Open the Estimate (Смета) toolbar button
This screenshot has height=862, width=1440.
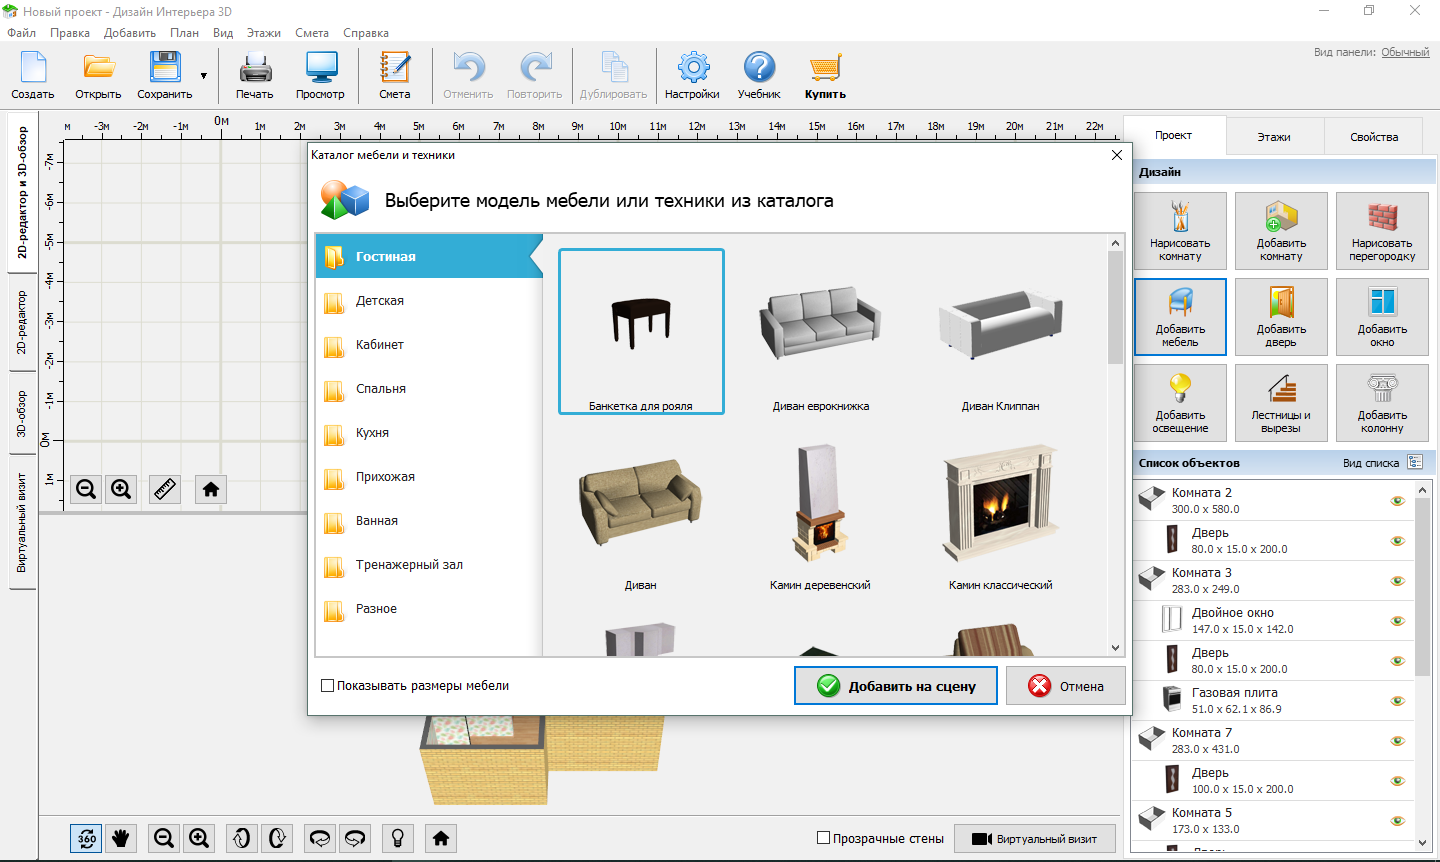pyautogui.click(x=395, y=76)
